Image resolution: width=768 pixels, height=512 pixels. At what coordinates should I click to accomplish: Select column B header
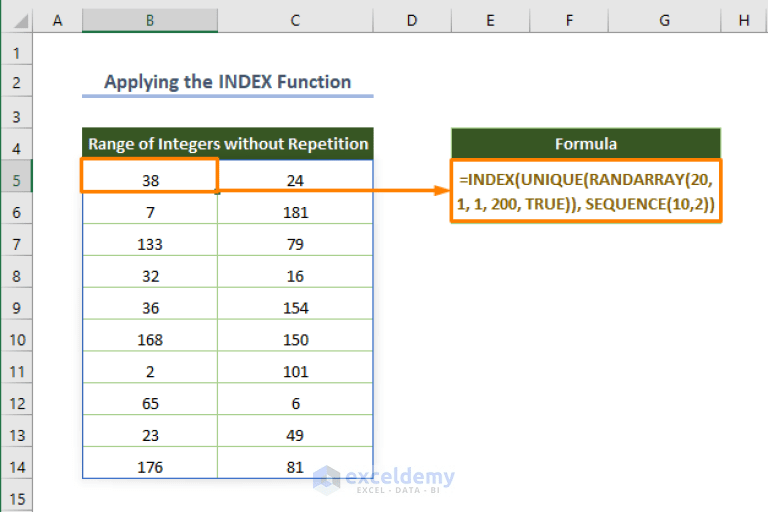coord(150,21)
